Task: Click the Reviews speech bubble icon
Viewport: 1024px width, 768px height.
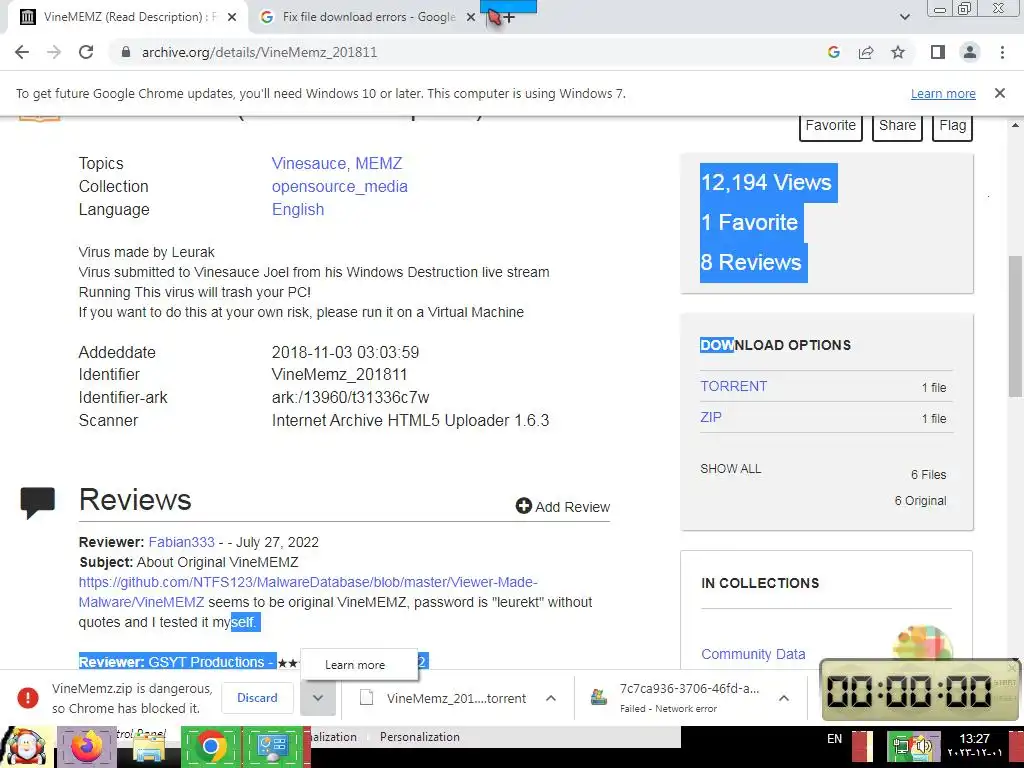Action: (38, 503)
